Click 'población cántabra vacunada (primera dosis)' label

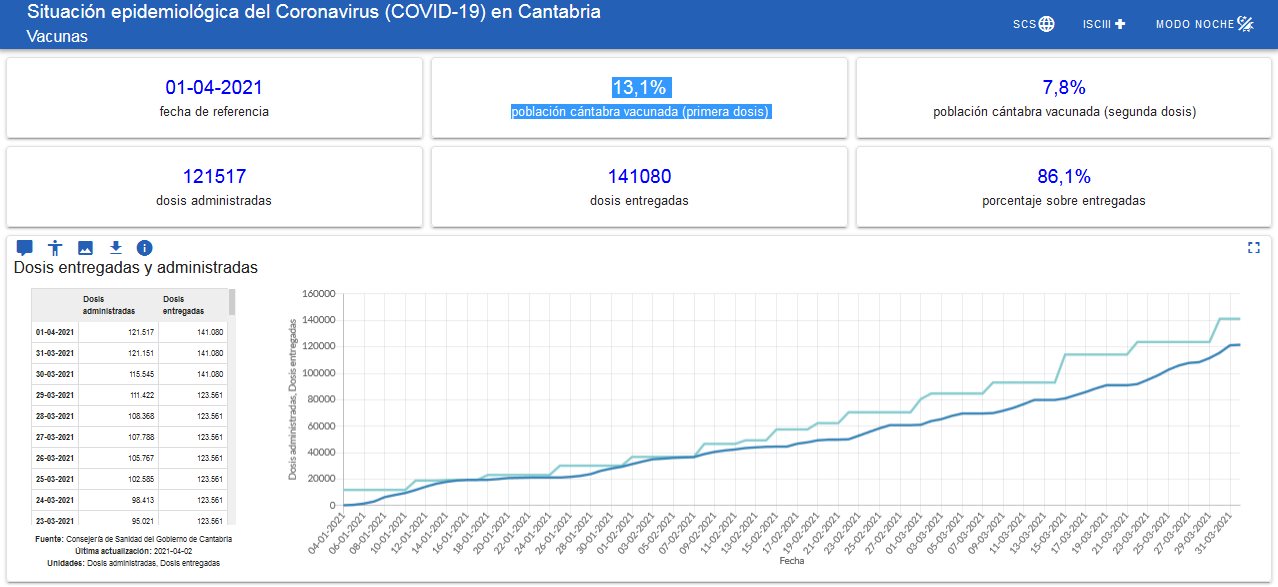pos(640,111)
